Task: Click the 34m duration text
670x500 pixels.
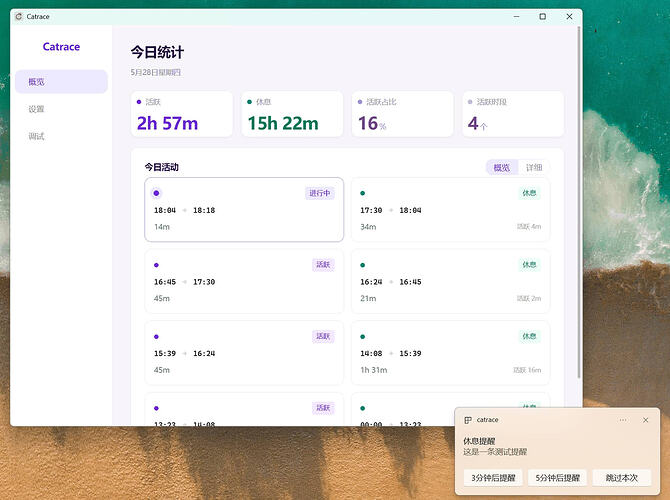Action: coord(368,227)
